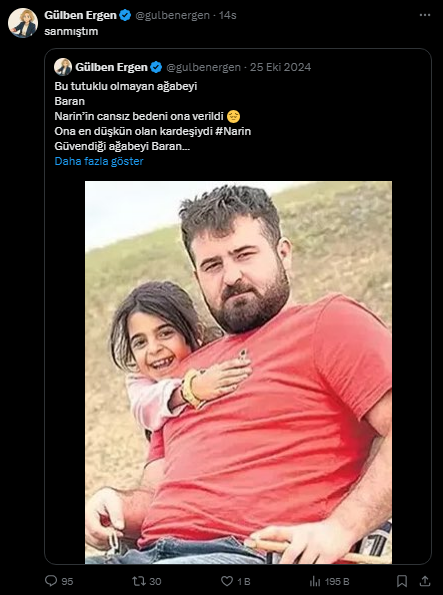The width and height of the screenshot is (443, 595).
Task: View analytics via the bar chart icon
Action: tap(315, 581)
